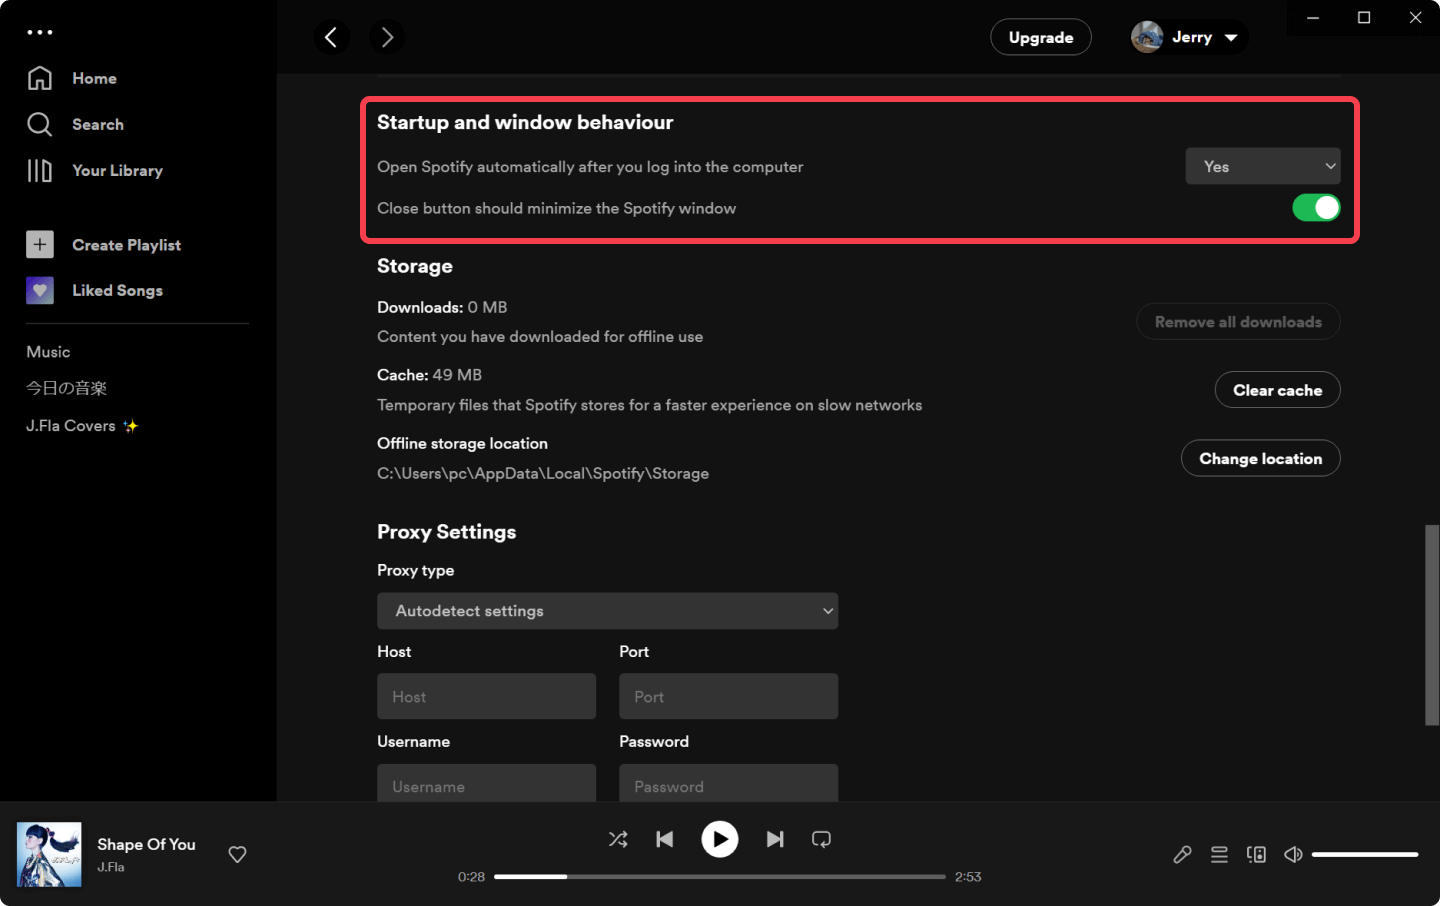Open the play queue icon

(x=1219, y=854)
